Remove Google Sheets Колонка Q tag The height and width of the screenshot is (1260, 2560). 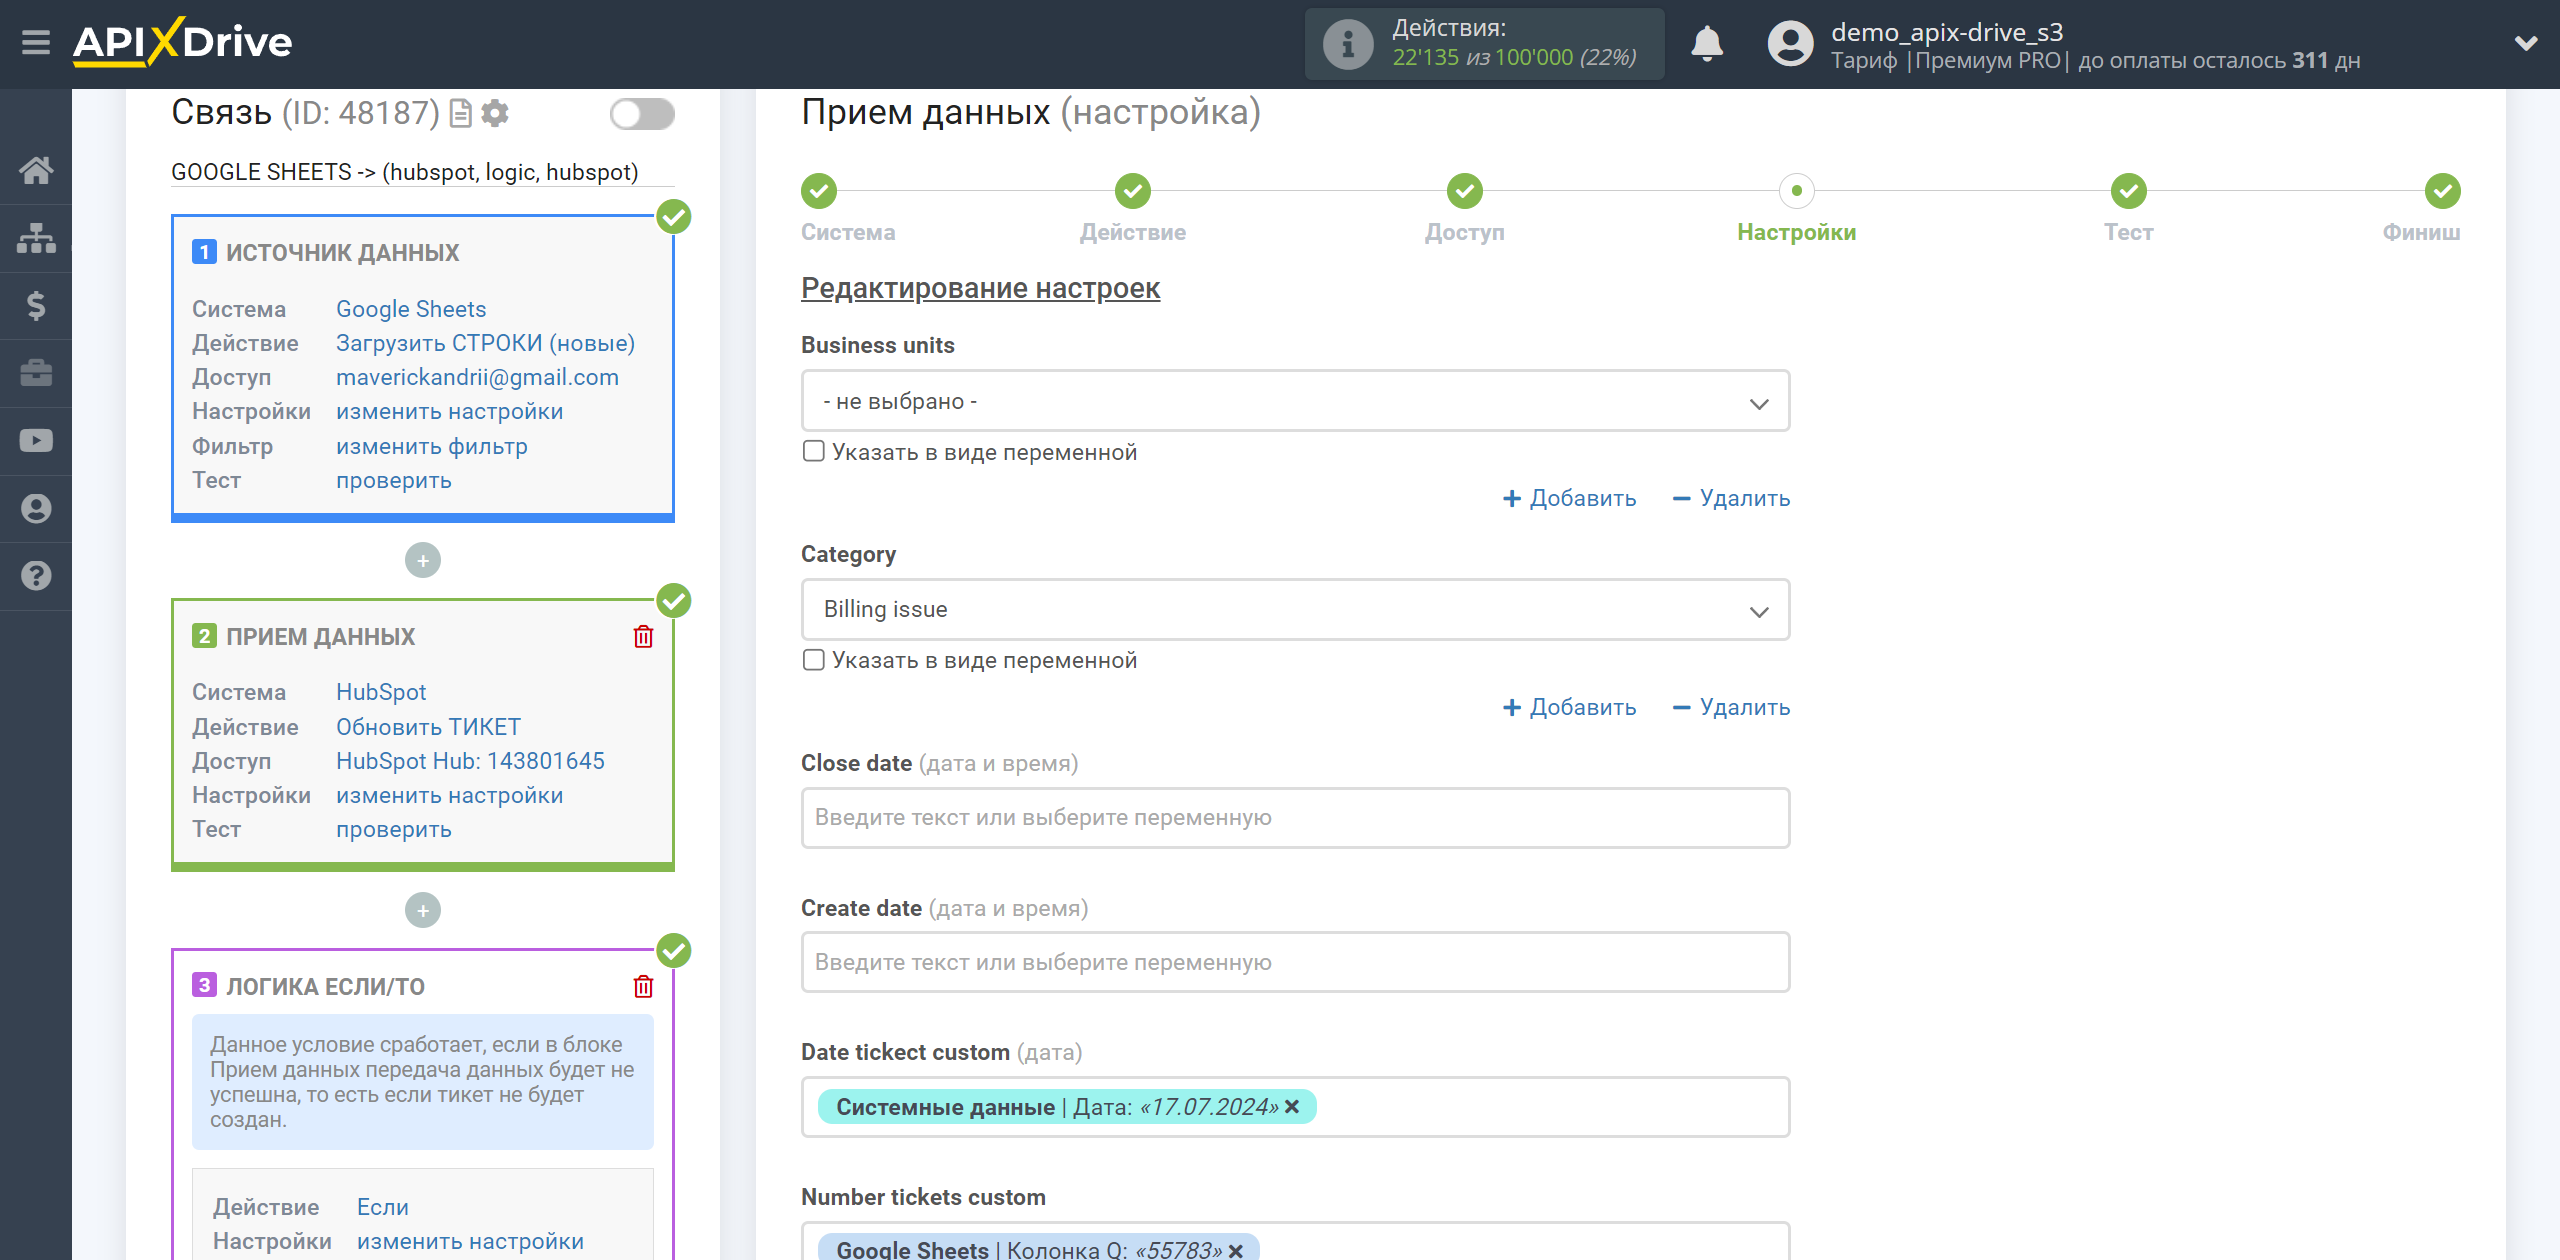1236,1250
